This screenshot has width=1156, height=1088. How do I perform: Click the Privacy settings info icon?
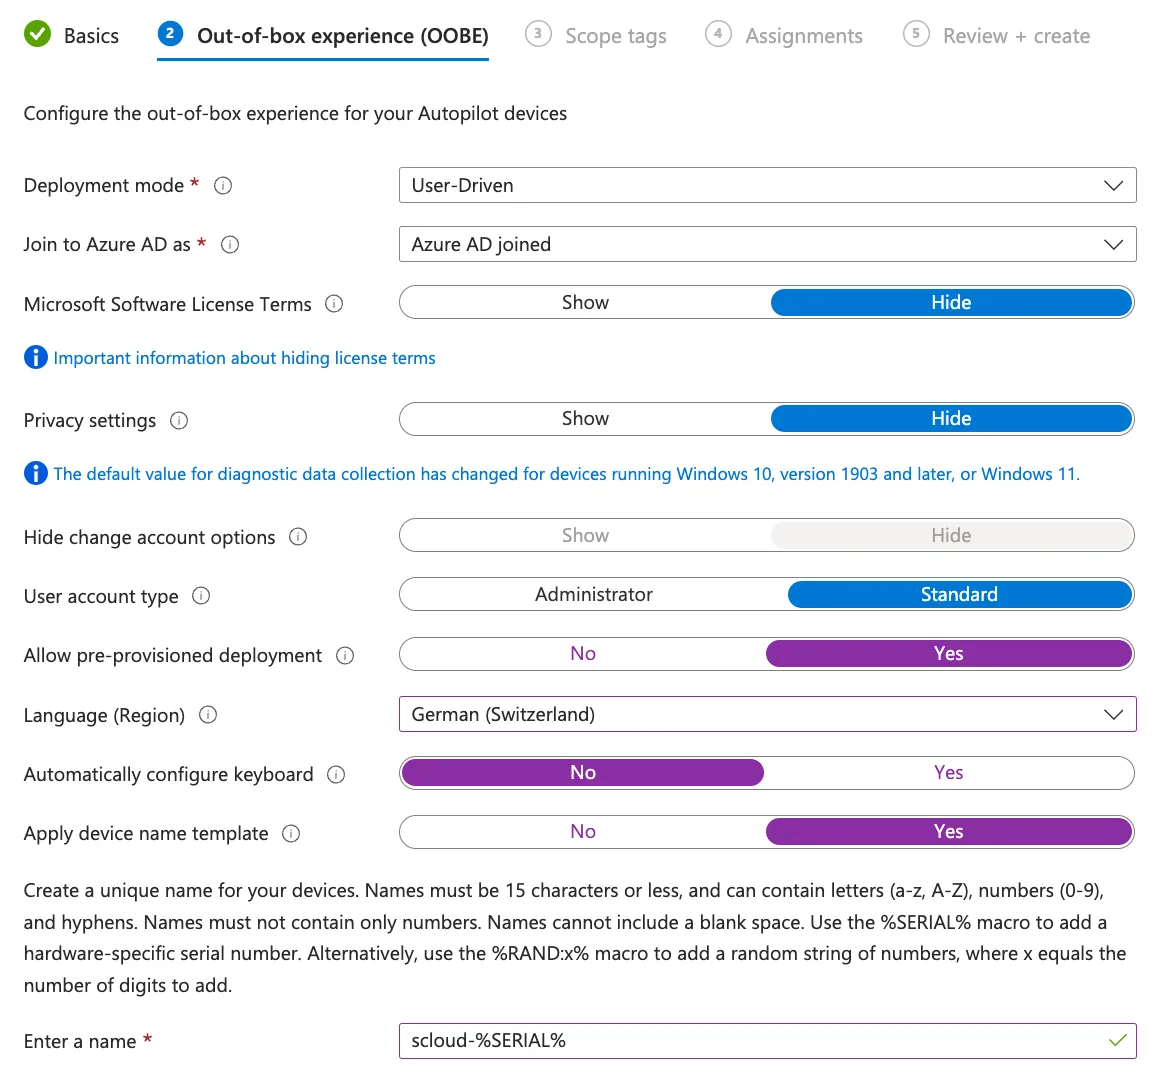pos(179,420)
